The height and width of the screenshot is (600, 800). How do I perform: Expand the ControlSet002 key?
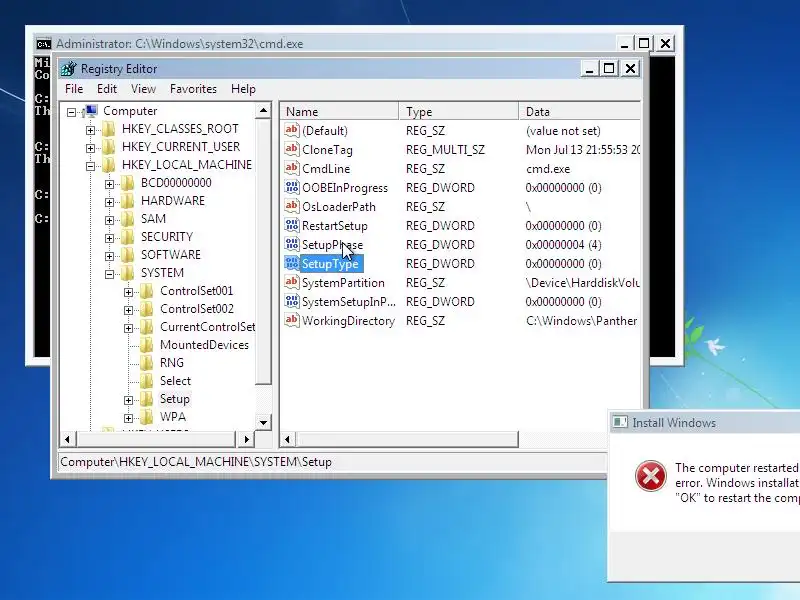(129, 310)
